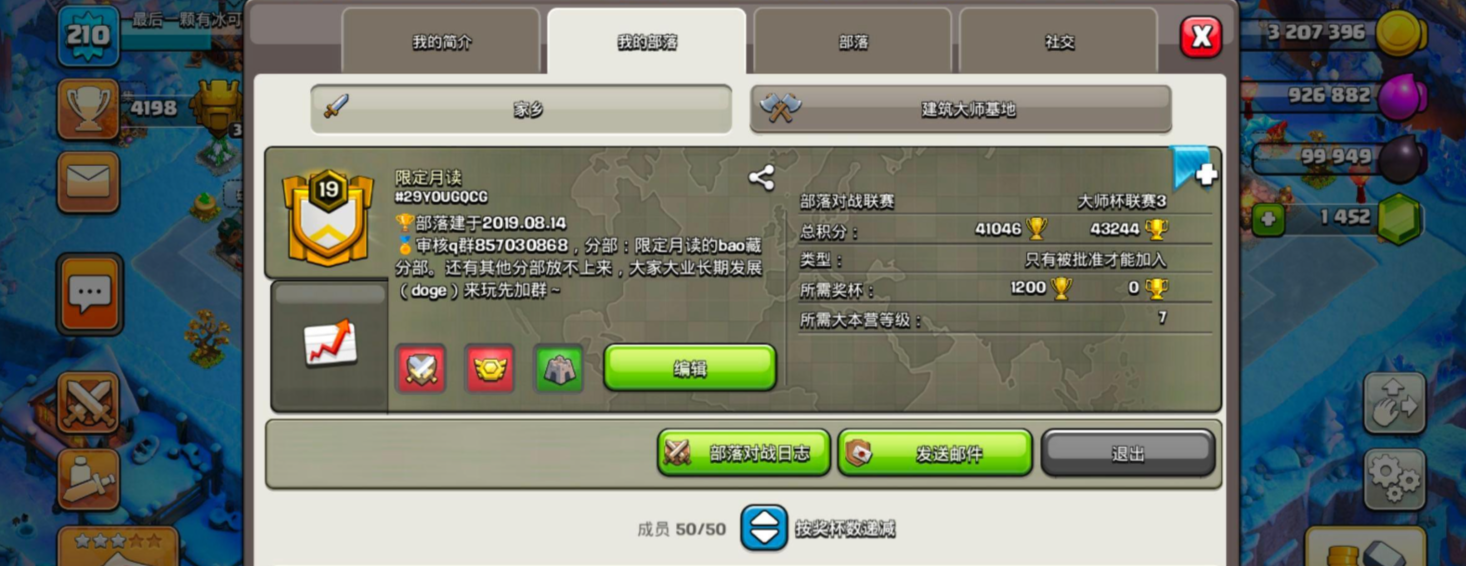Tap the crossed swords attack button

[x=88, y=403]
